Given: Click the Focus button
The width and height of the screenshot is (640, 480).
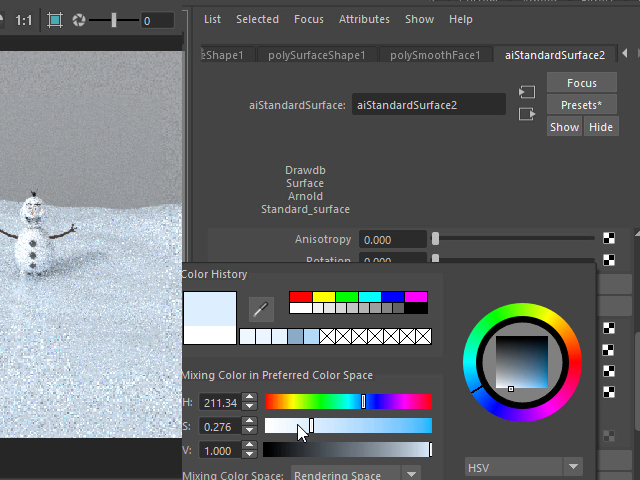Looking at the screenshot, I should (581, 83).
